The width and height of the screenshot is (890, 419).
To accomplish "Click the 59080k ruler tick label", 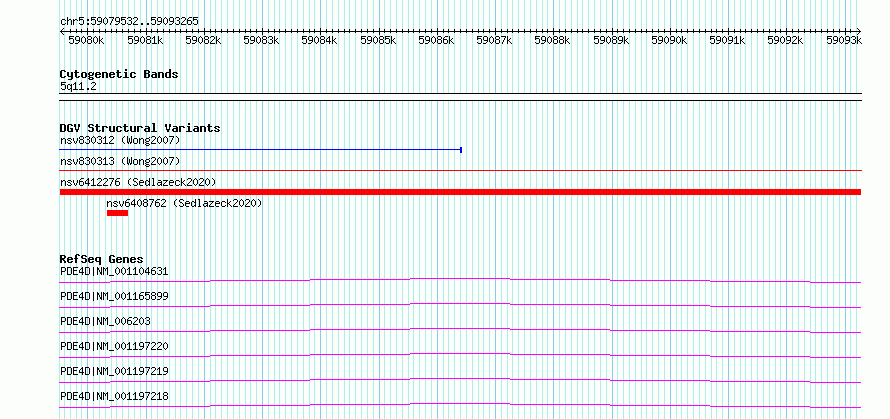I will (86, 40).
